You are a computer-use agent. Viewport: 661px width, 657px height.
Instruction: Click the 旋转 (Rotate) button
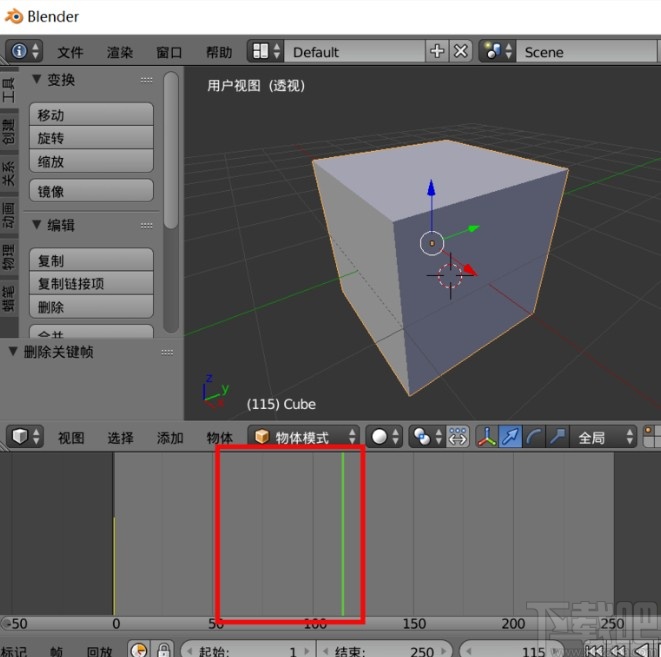point(91,138)
